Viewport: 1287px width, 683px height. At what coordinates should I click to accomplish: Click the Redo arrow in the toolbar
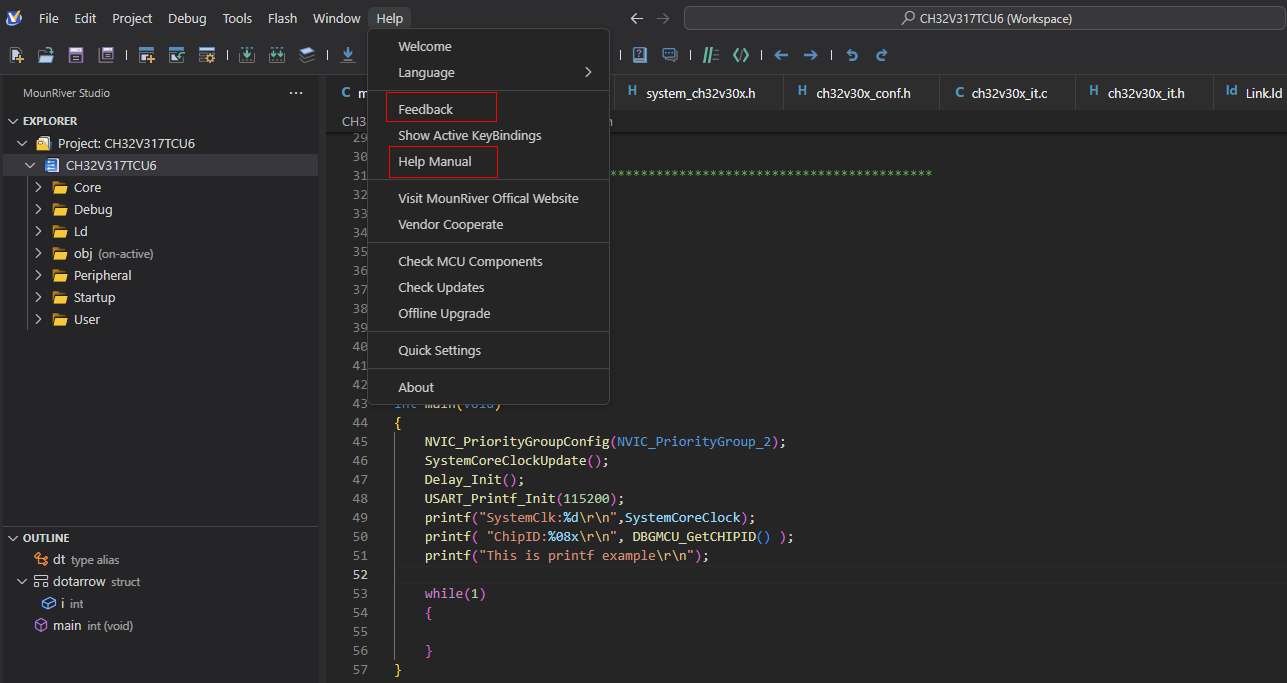click(x=882, y=55)
